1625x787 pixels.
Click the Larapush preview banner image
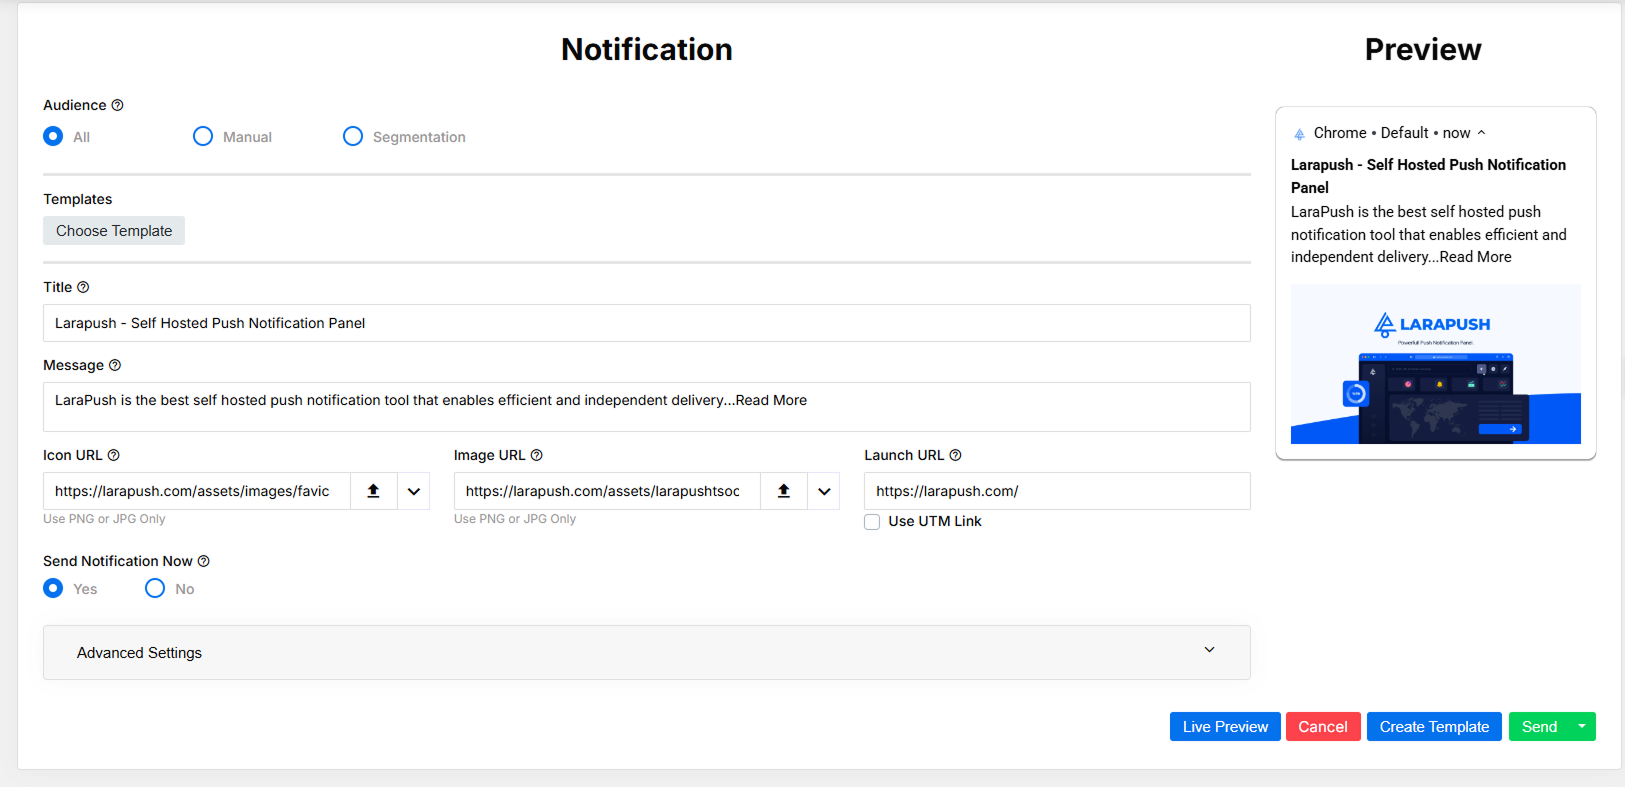(1436, 364)
